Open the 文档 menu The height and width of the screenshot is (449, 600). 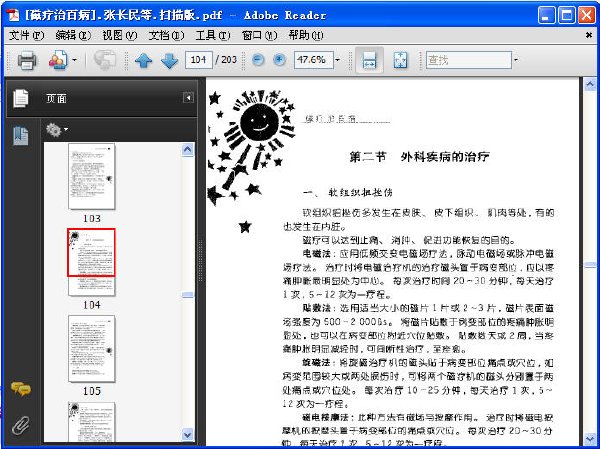pyautogui.click(x=166, y=36)
